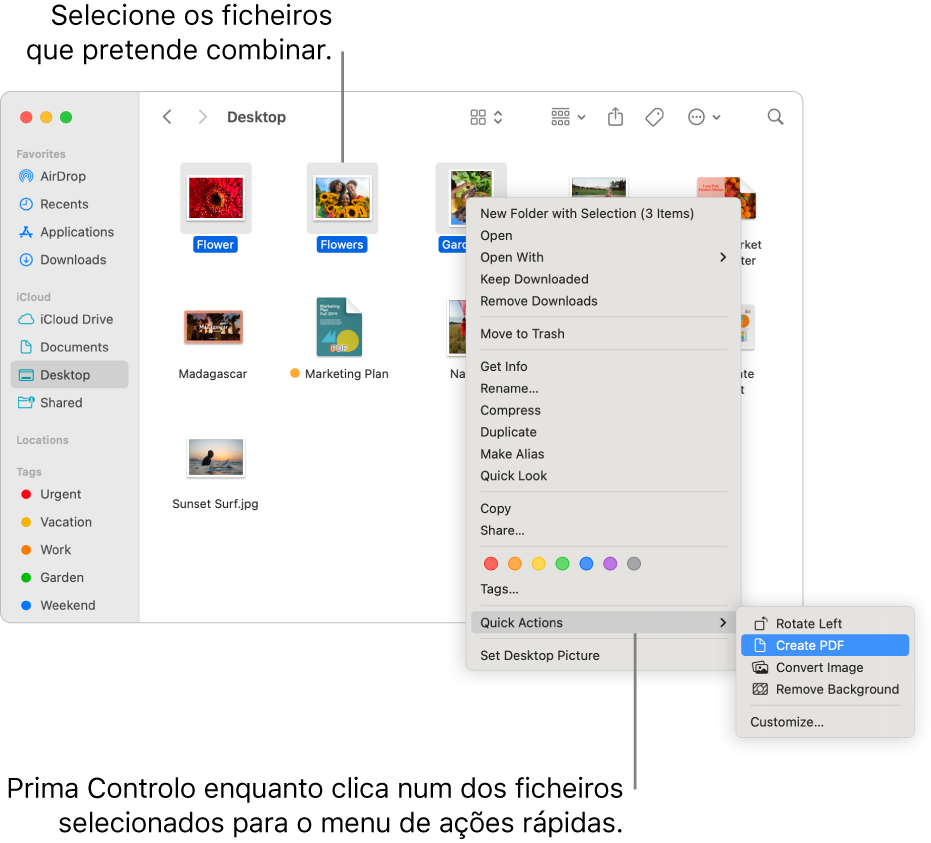Choose New Folder with Selection (3 Items)
This screenshot has height=843, width=931.
click(x=603, y=214)
